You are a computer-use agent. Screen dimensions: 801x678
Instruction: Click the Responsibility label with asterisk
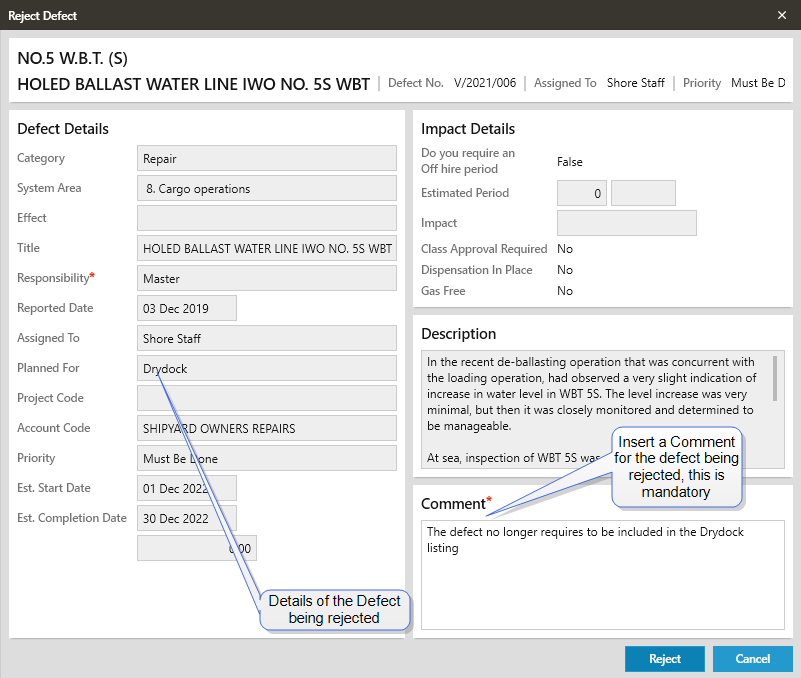point(56,278)
